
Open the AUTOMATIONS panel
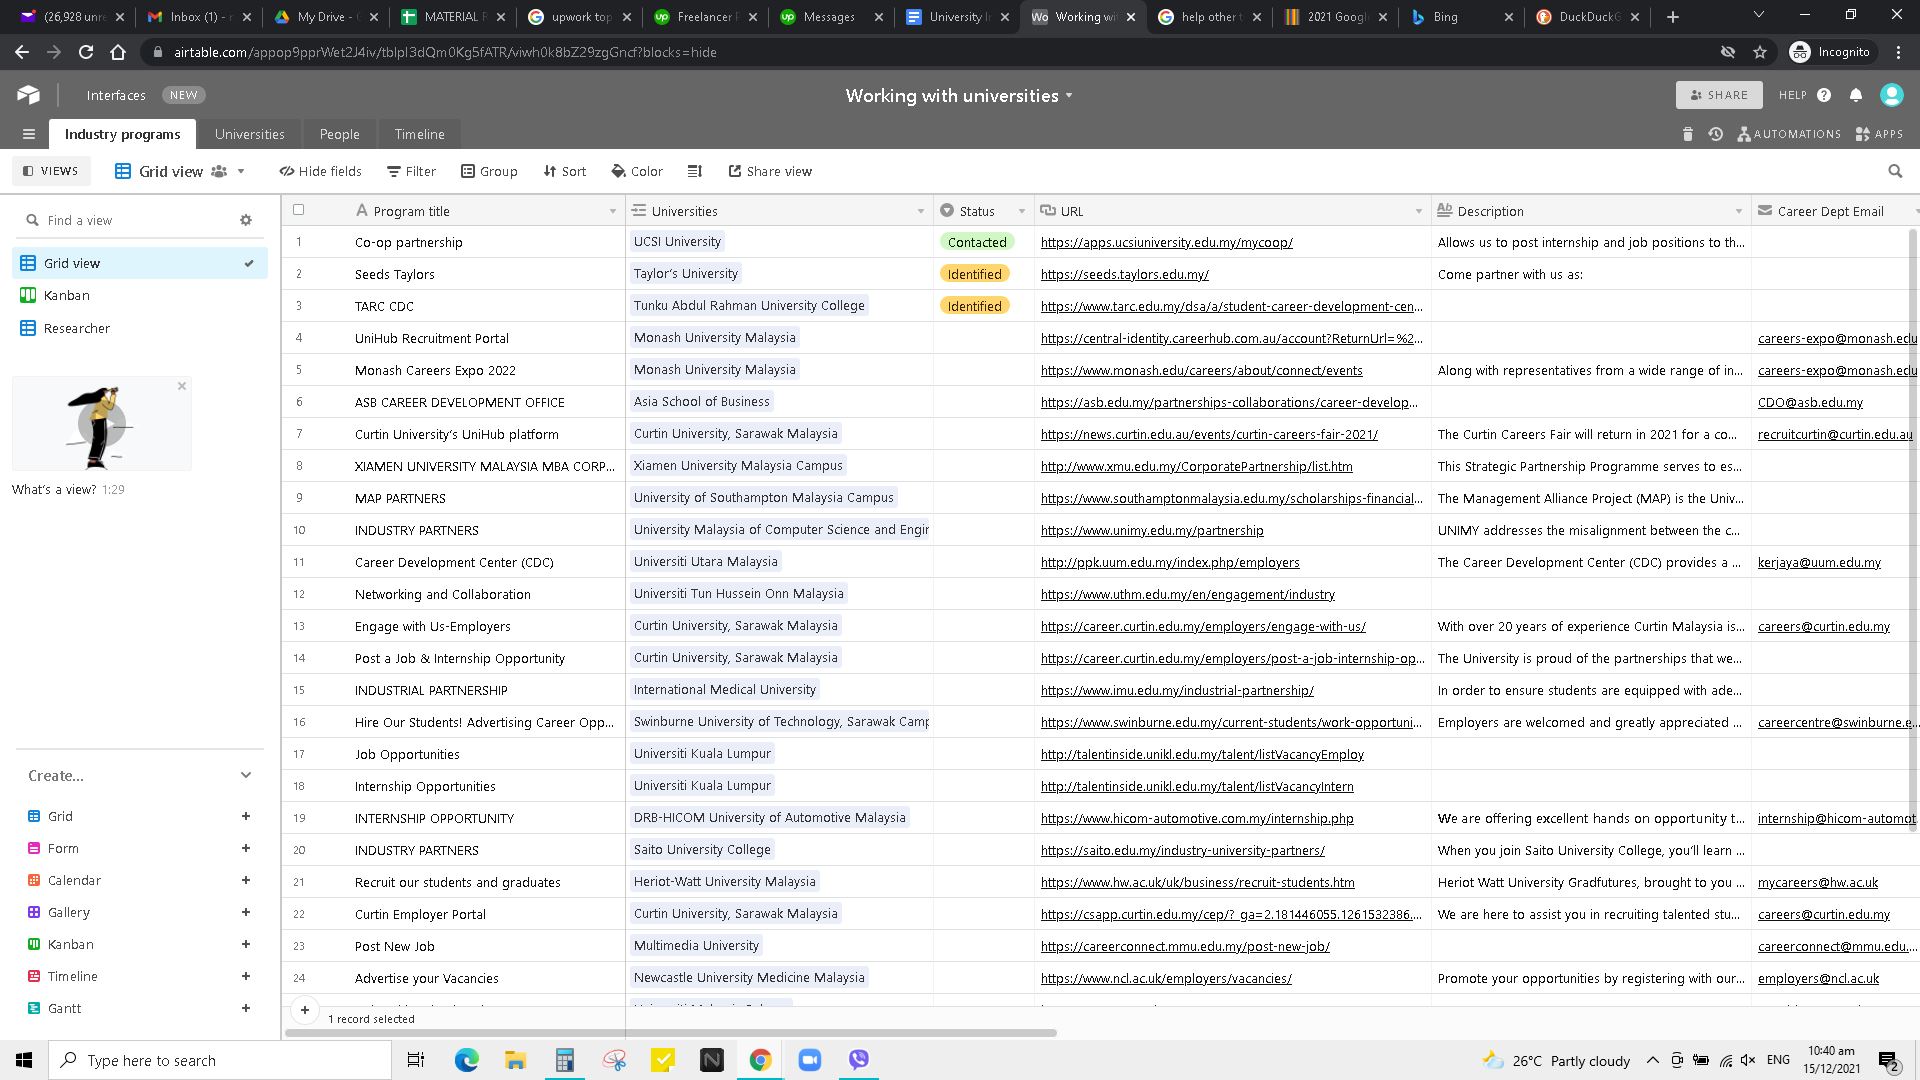tap(1790, 134)
